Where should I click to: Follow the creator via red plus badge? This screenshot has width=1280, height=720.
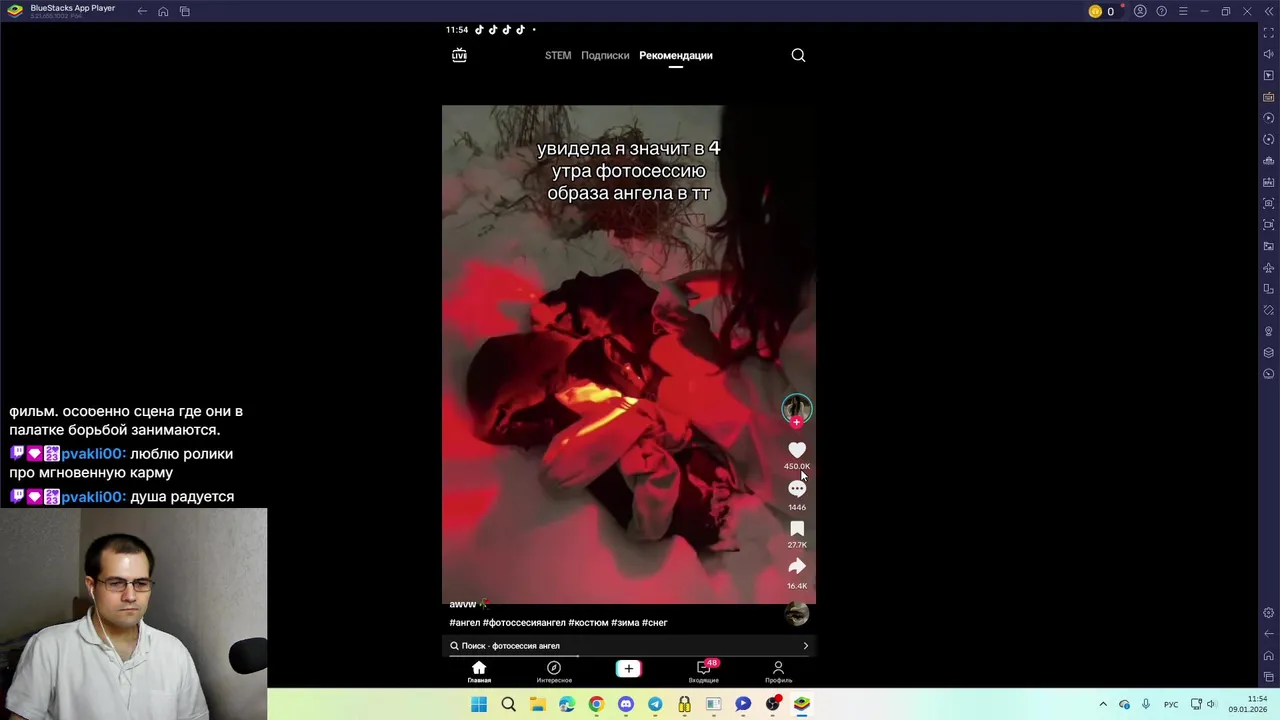point(797,422)
